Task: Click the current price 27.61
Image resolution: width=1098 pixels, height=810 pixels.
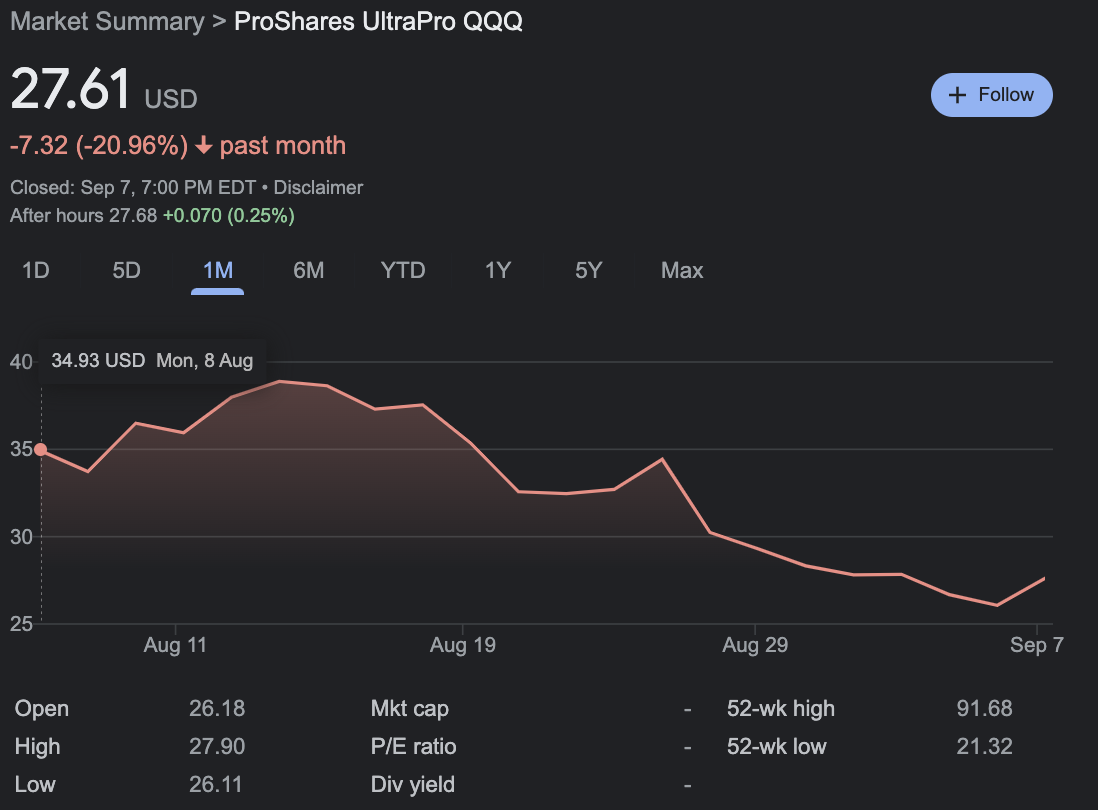Action: pos(71,89)
